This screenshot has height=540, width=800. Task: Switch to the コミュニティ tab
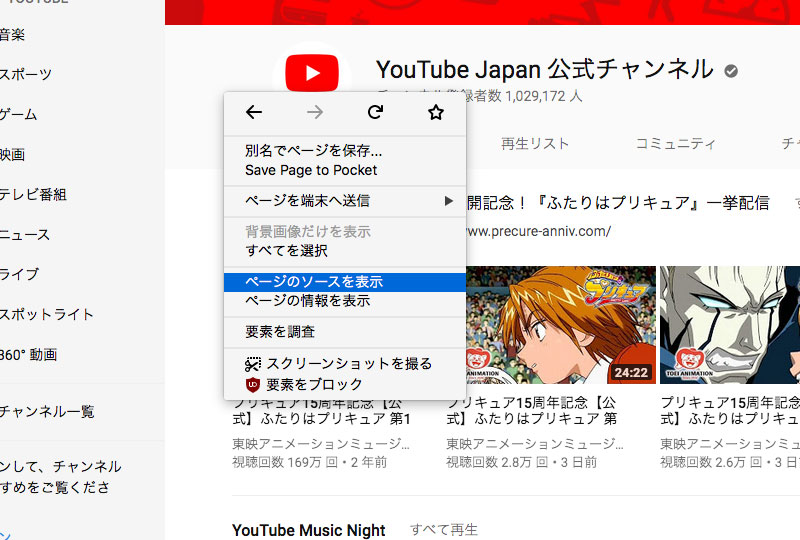pyautogui.click(x=676, y=144)
